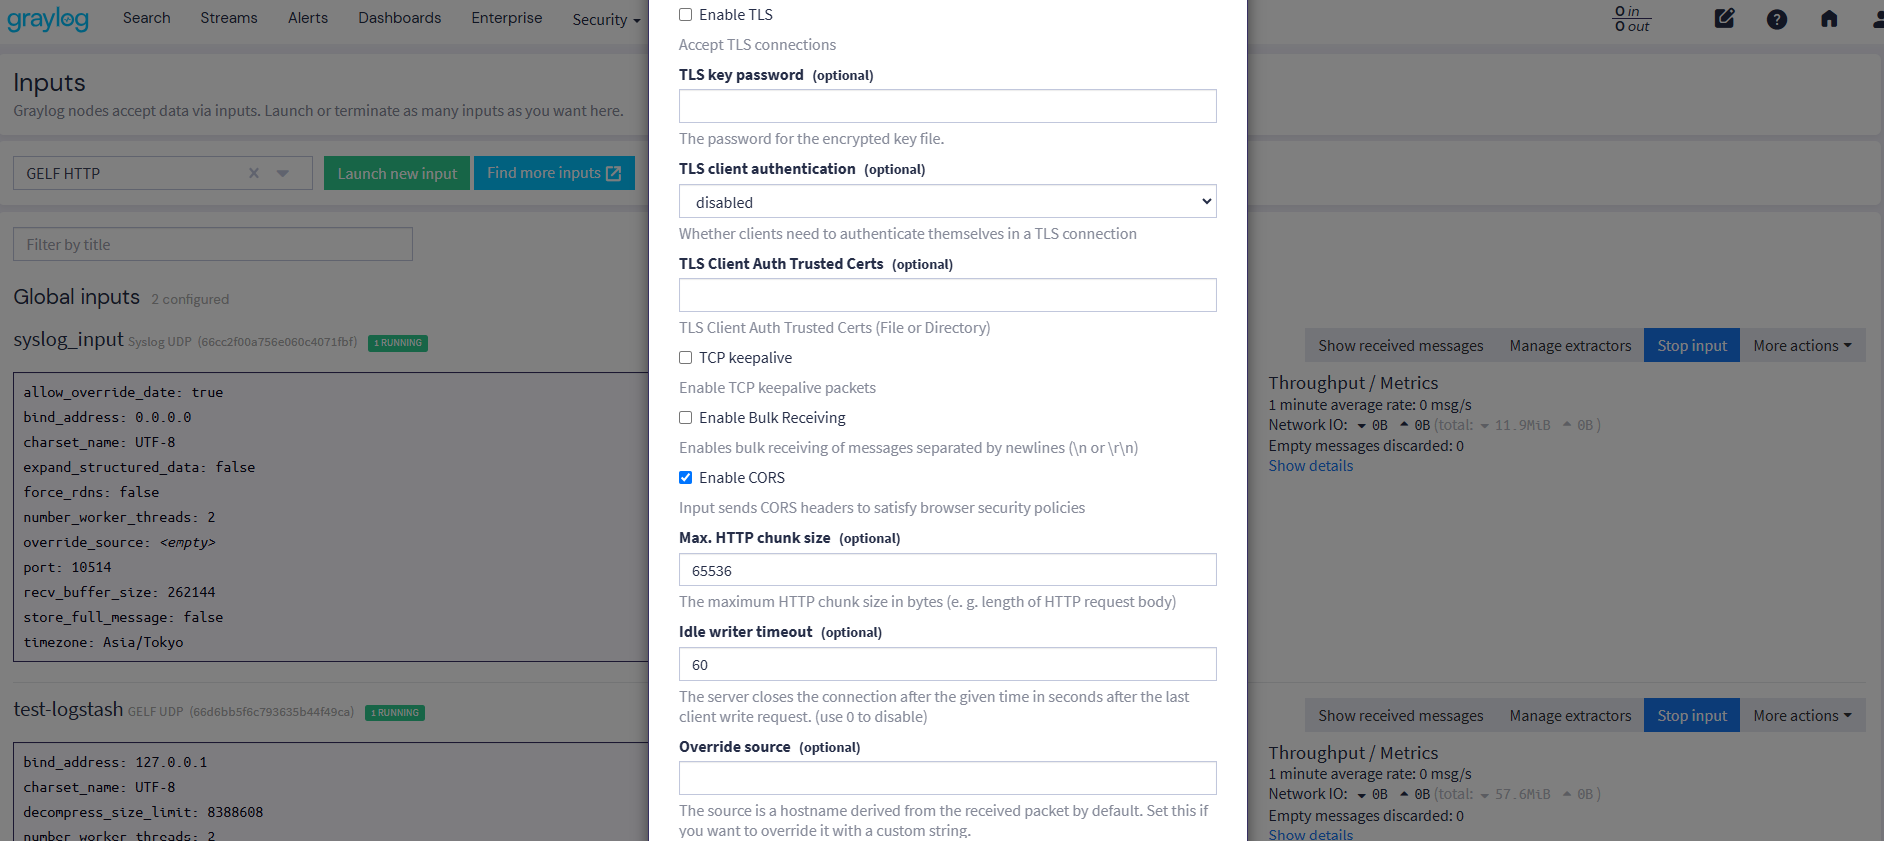Click the throughput in/out counter
Viewport: 1884px width, 841px height.
(1631, 18)
